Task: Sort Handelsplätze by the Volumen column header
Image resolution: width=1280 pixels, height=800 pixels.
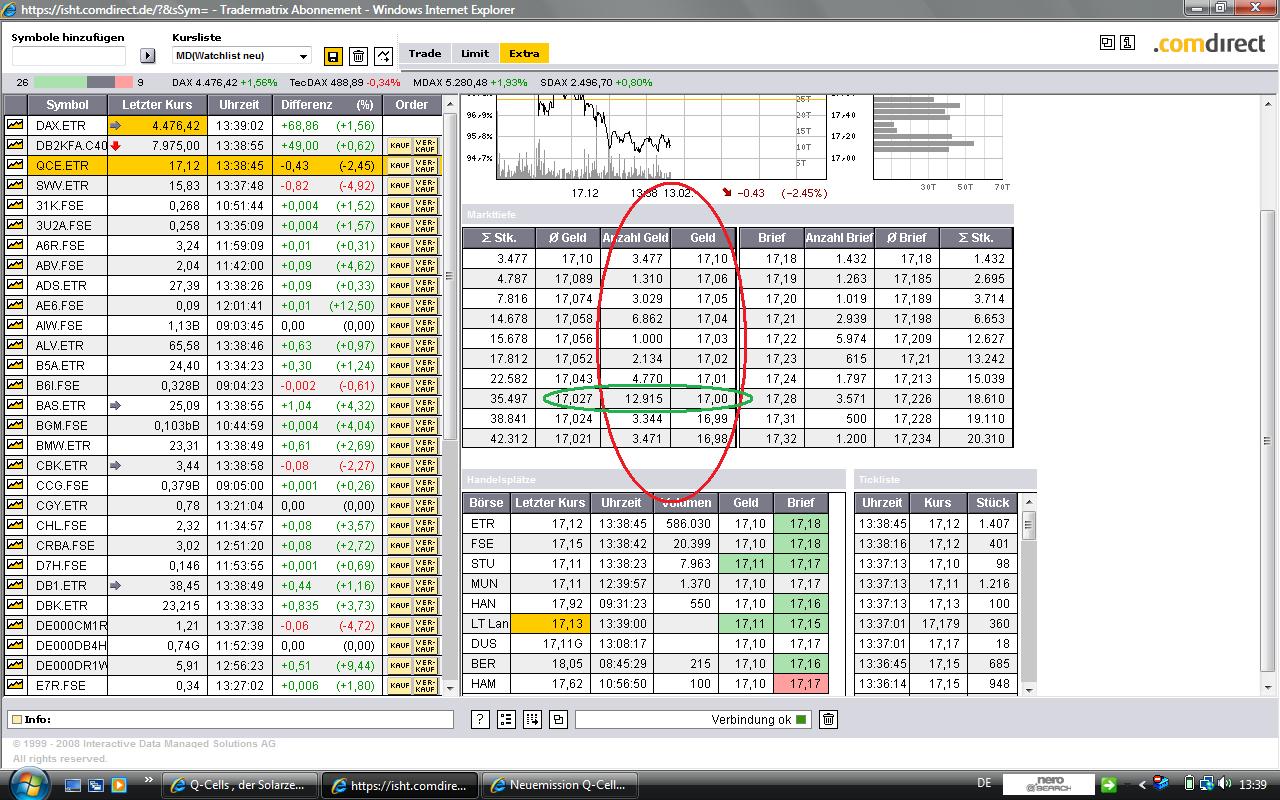Action: [x=687, y=503]
